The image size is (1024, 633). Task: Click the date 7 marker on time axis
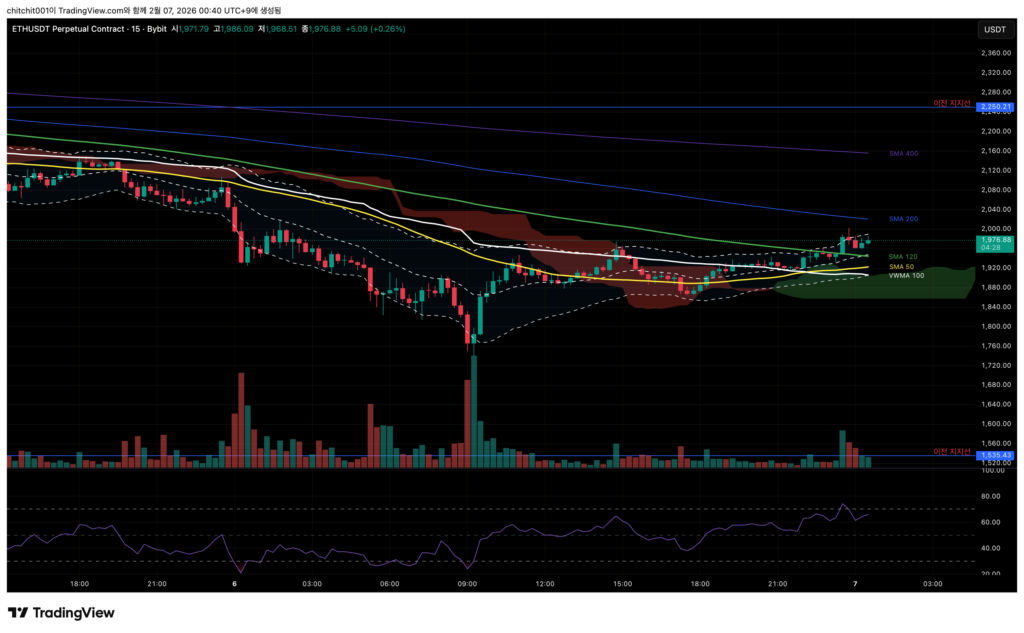(855, 584)
